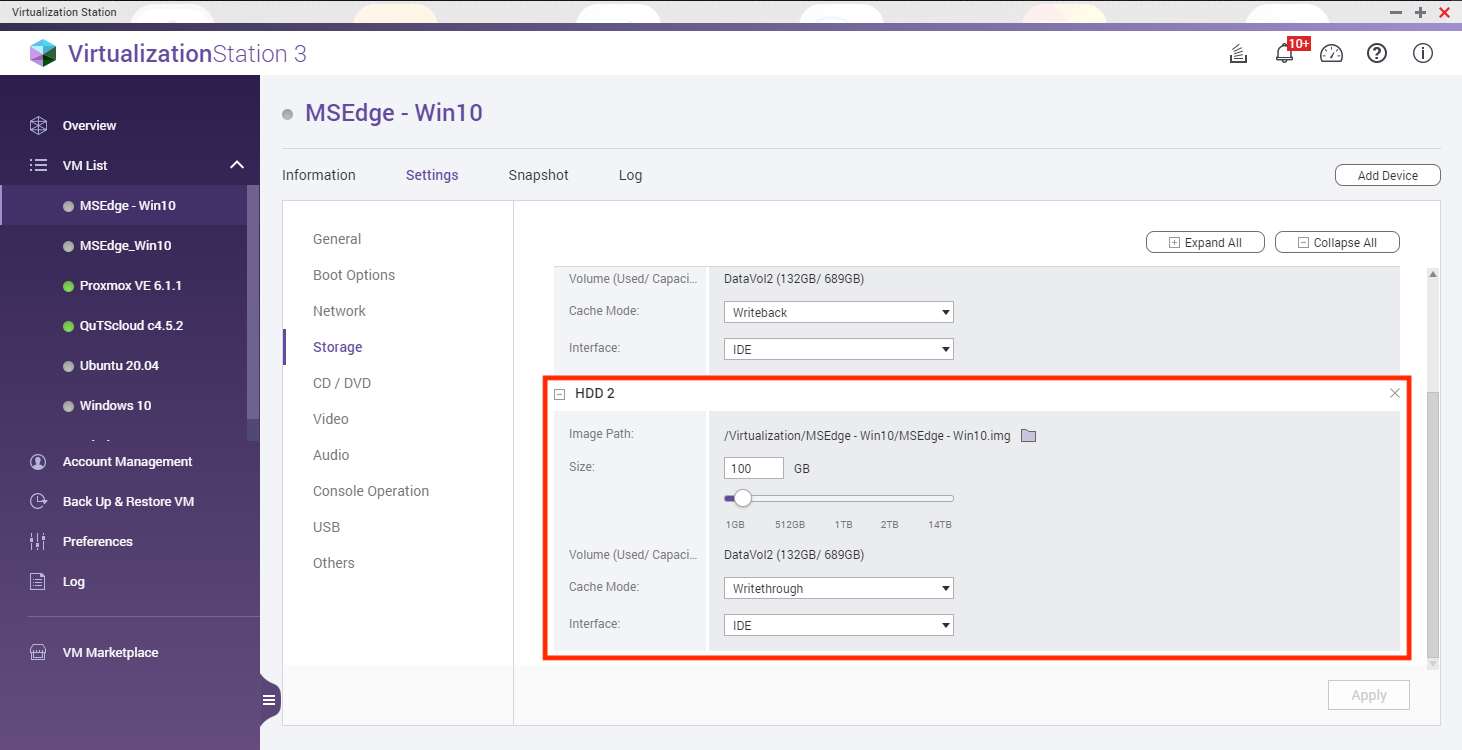
Task: Switch to the Settings tab
Action: [432, 175]
